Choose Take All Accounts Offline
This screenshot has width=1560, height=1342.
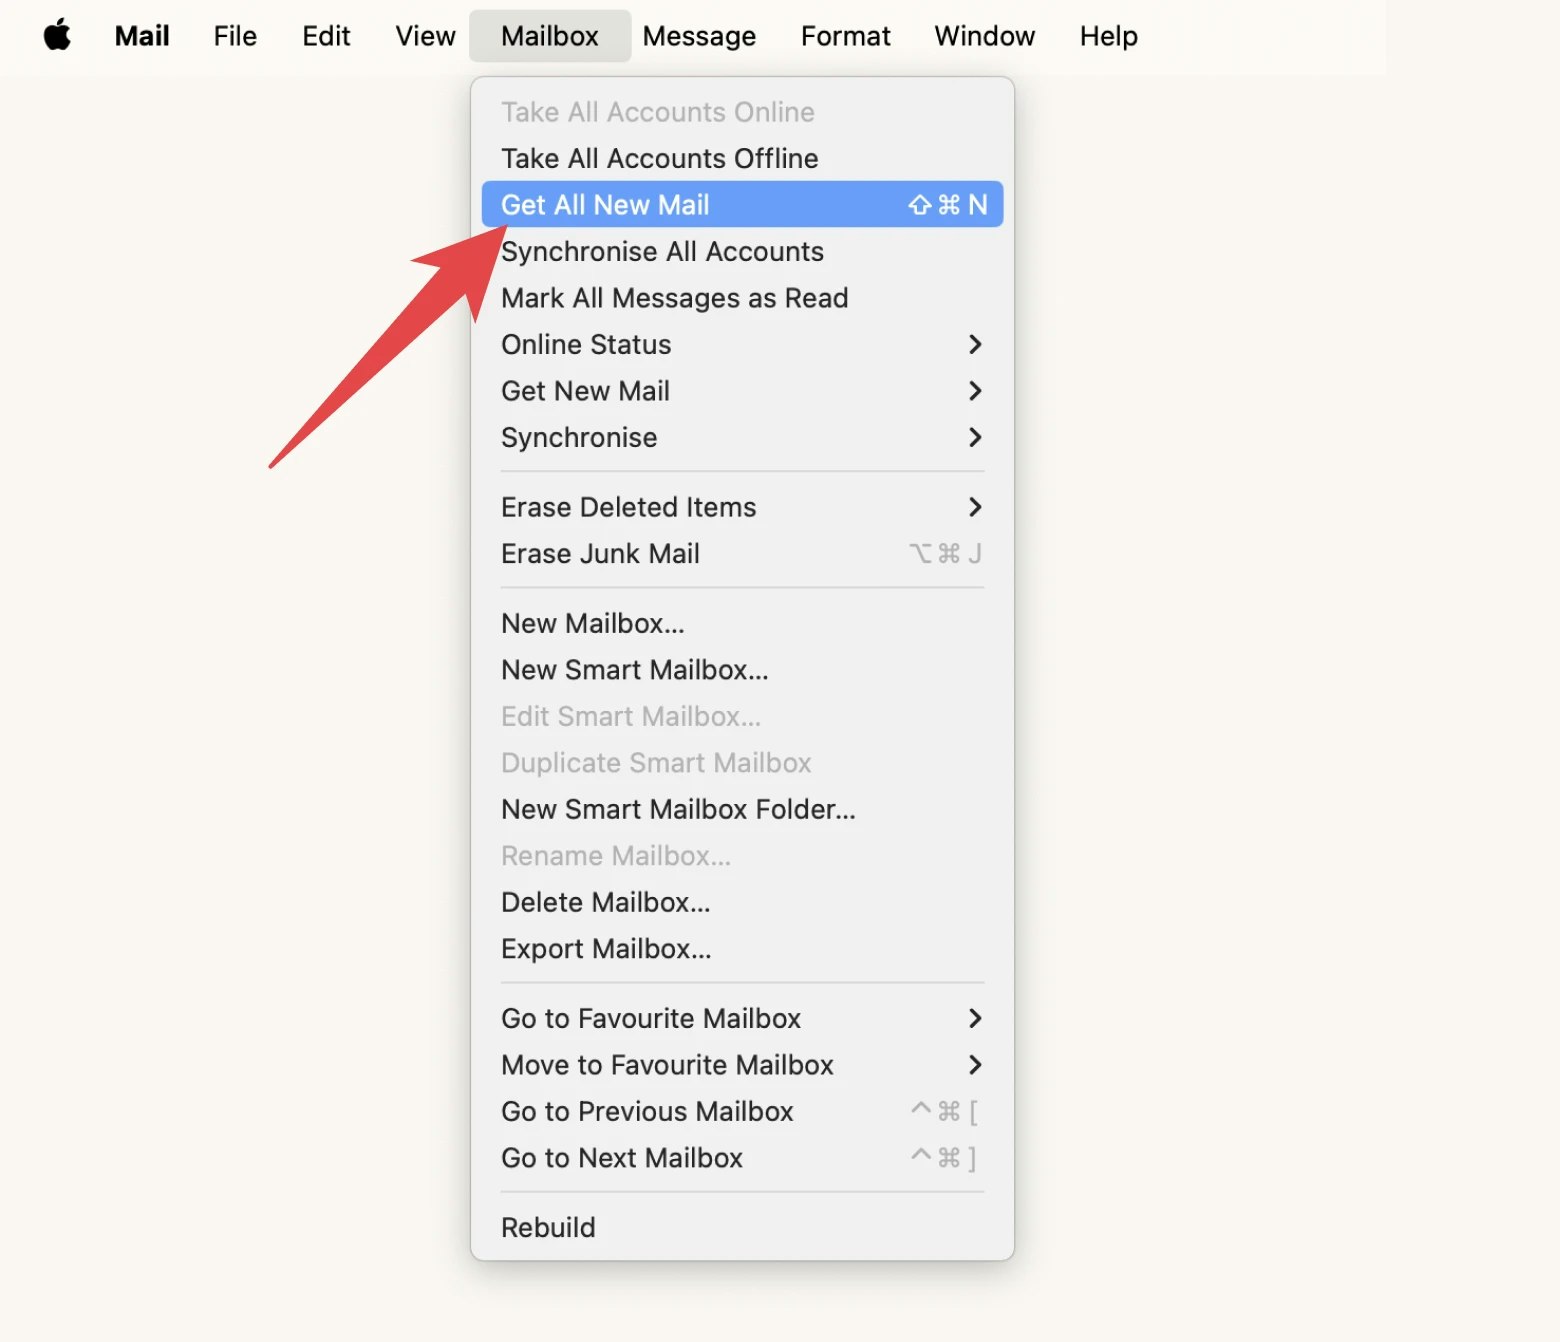[x=742, y=158]
